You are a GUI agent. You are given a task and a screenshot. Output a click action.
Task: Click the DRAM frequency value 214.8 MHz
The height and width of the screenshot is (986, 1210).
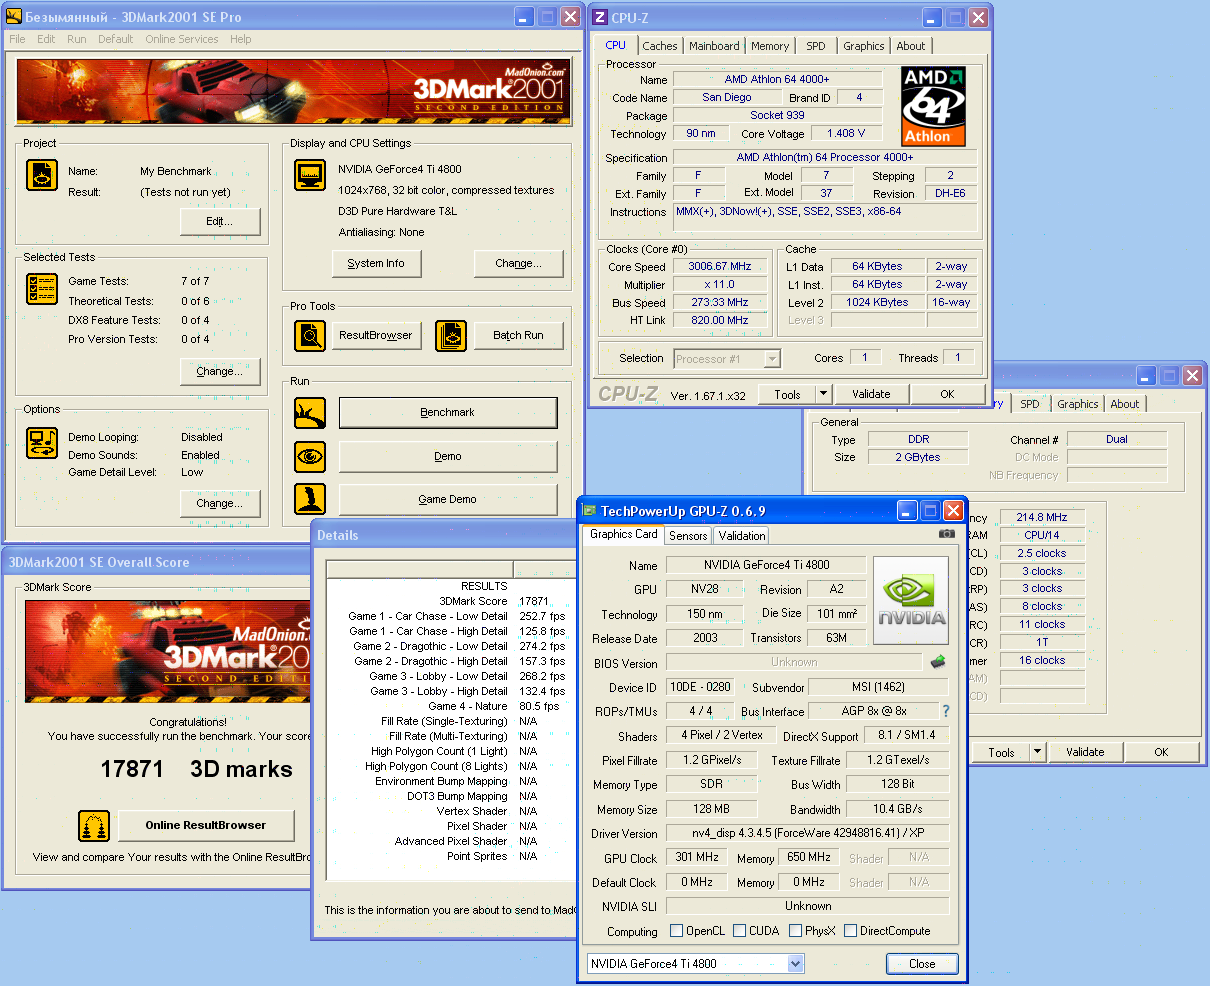(1041, 517)
